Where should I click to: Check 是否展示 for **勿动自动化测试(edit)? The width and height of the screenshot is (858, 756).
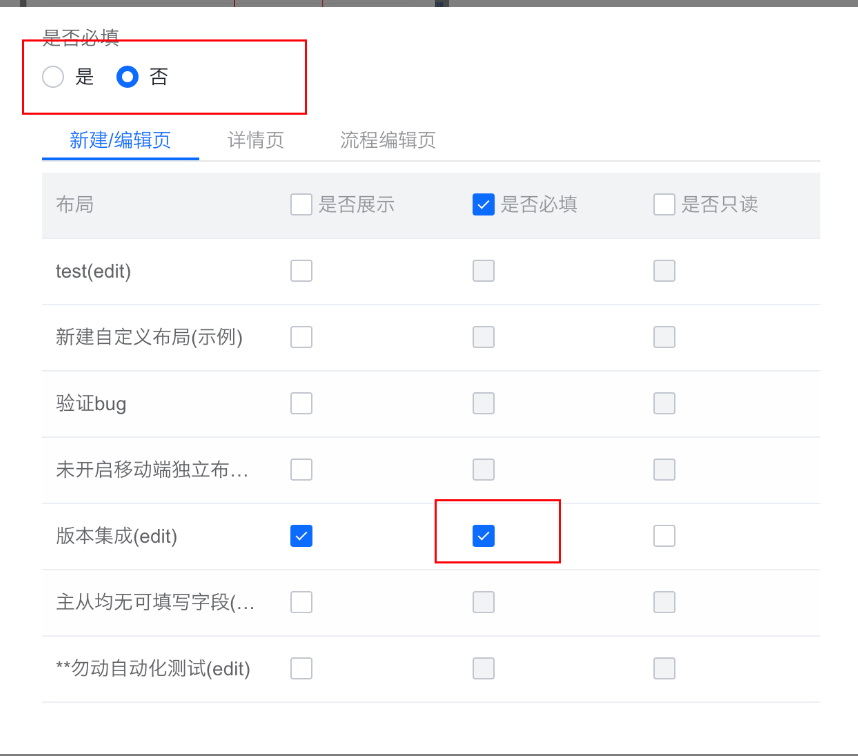coord(302,668)
